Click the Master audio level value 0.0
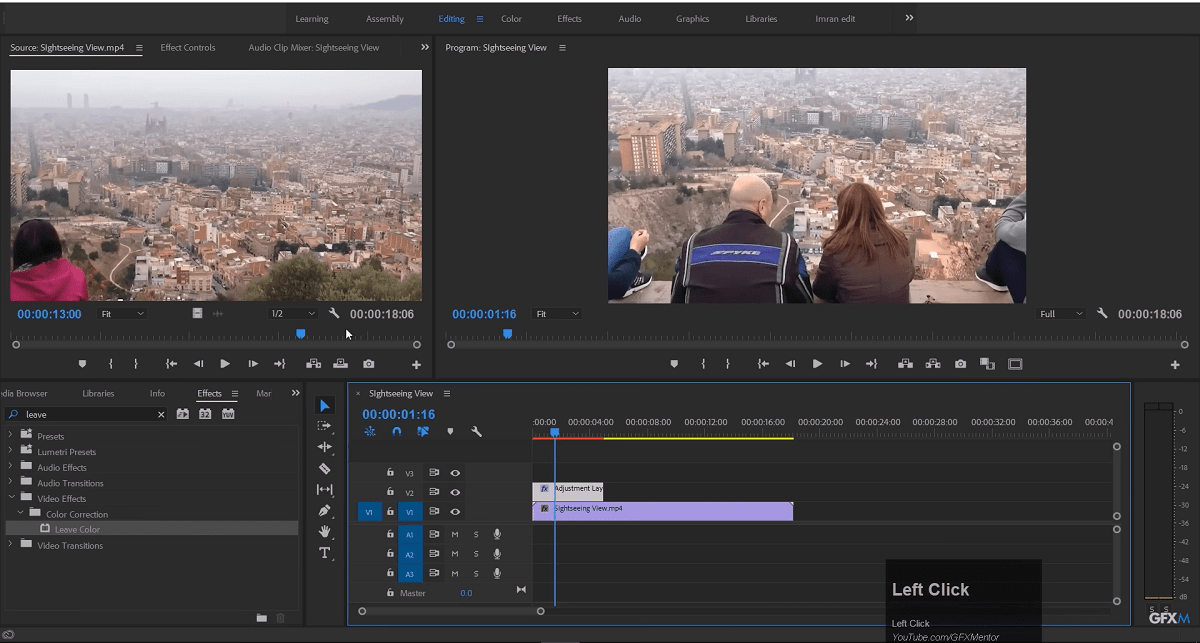The width and height of the screenshot is (1200, 643). pos(467,593)
